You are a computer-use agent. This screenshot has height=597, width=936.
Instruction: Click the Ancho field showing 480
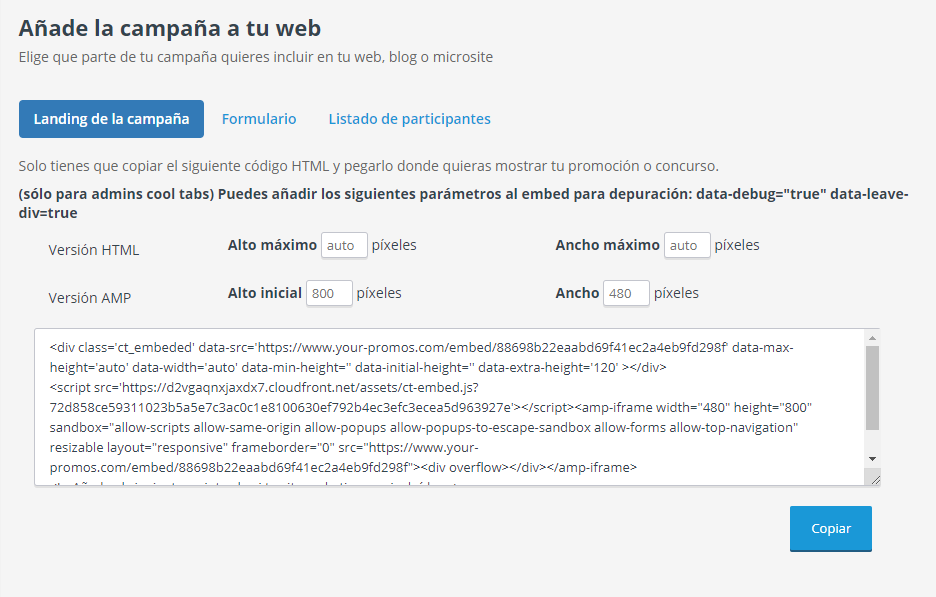pyautogui.click(x=626, y=293)
